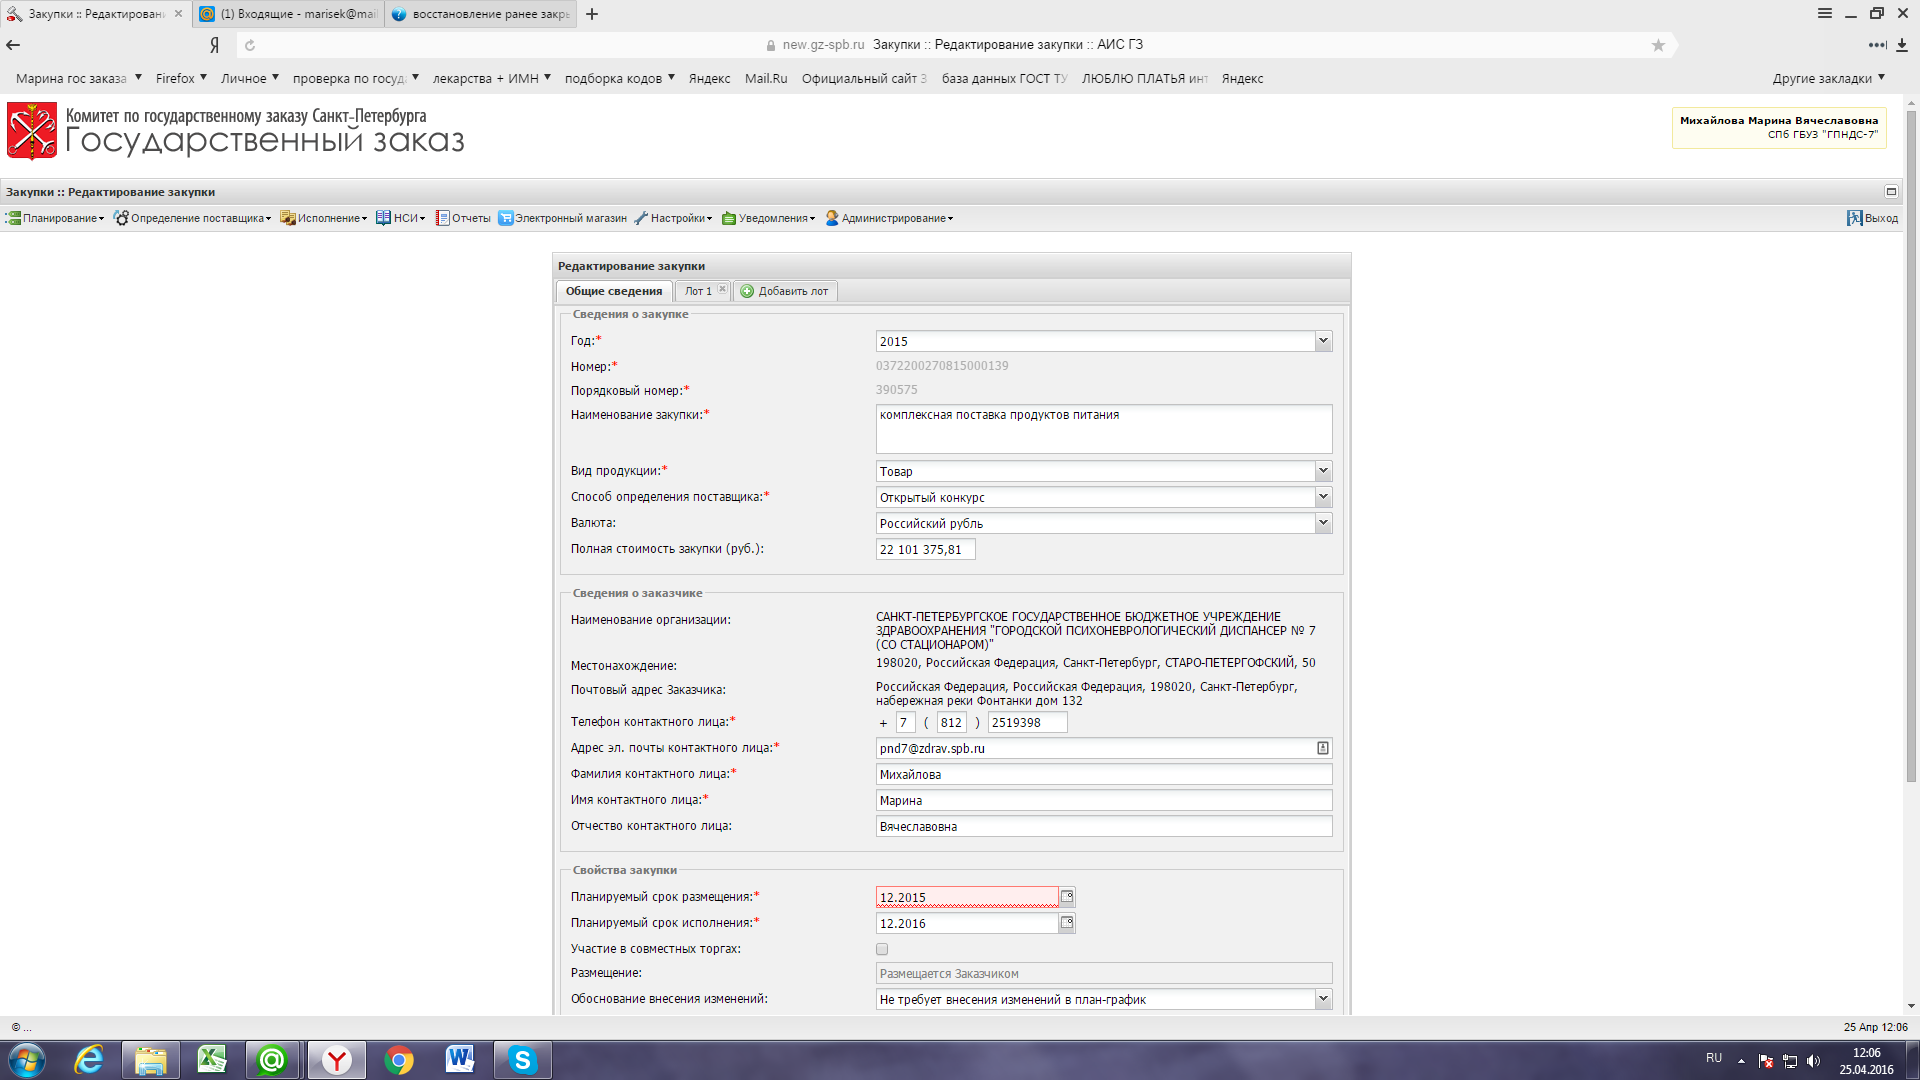This screenshot has width=1920, height=1080.
Task: Click the Выход exit icon
Action: [x=1855, y=218]
